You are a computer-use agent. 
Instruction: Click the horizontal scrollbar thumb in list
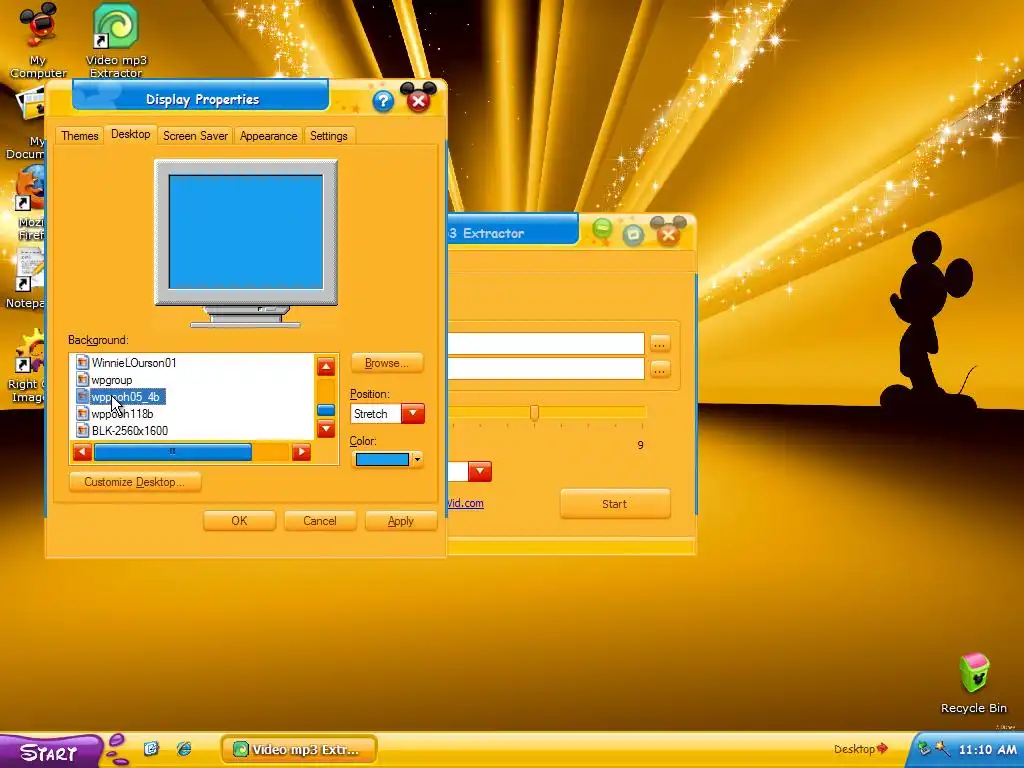pyautogui.click(x=172, y=452)
